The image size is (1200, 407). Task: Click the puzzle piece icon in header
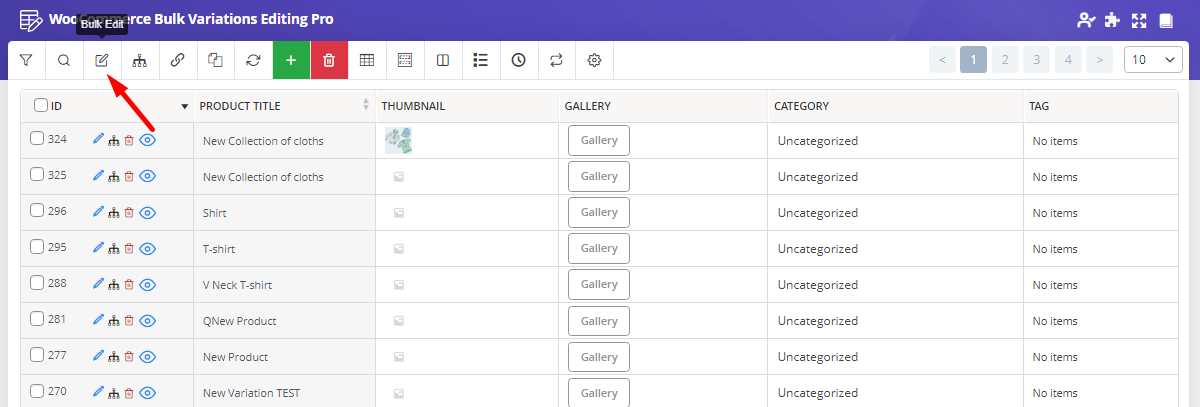click(x=1112, y=20)
